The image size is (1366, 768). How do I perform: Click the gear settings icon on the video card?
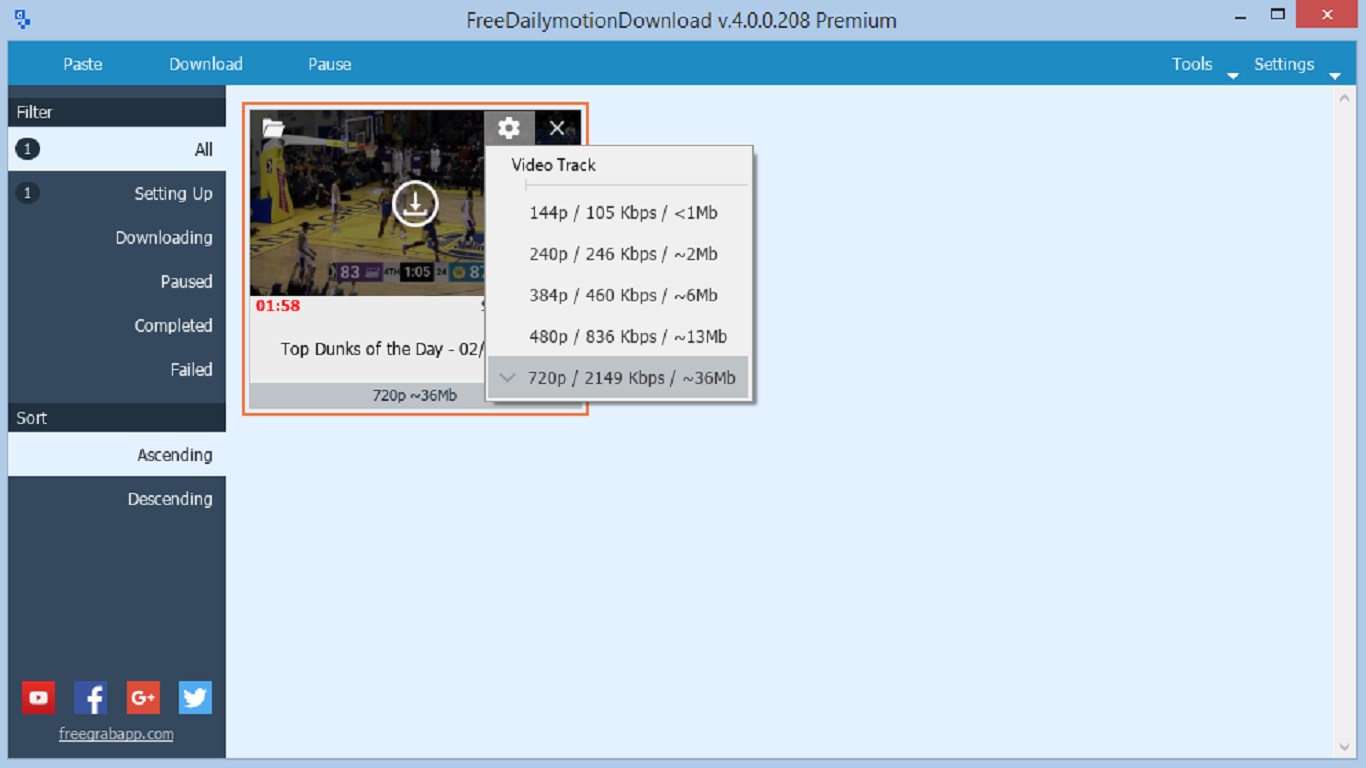coord(509,128)
